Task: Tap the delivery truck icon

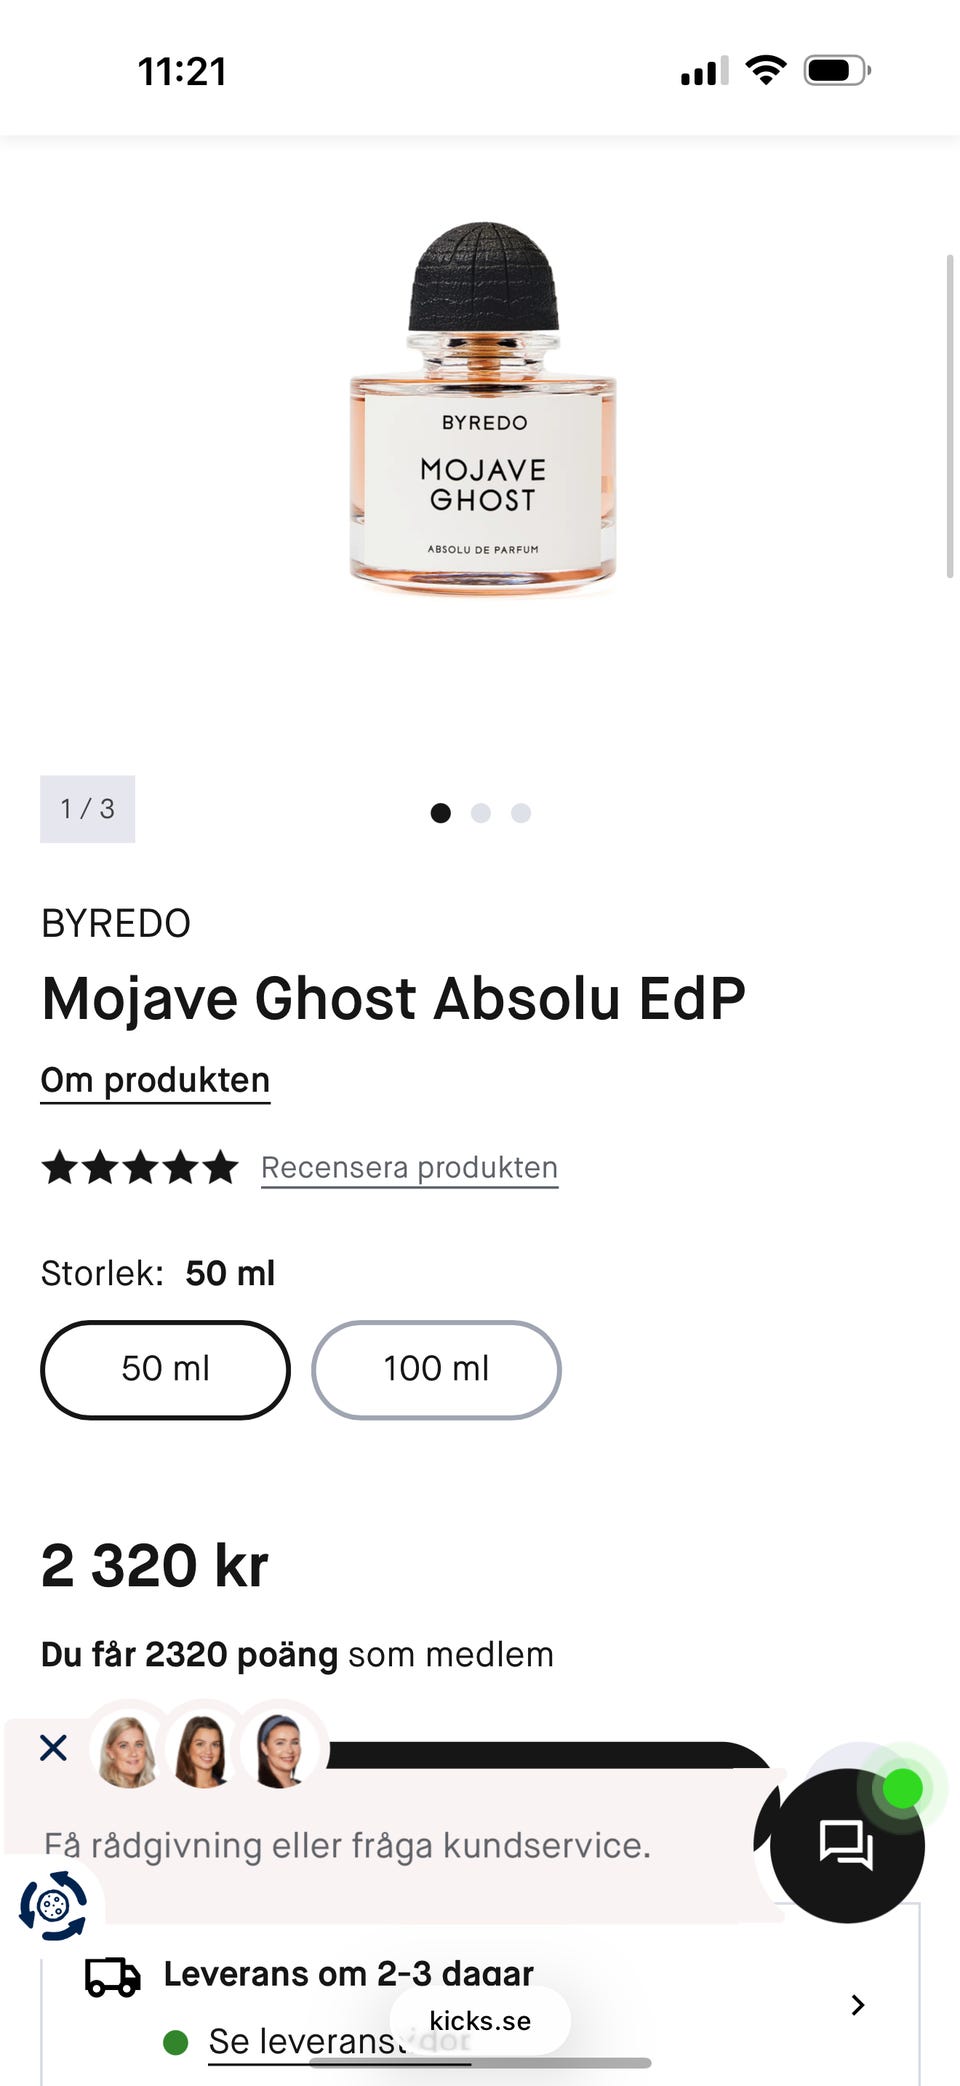Action: [112, 1977]
